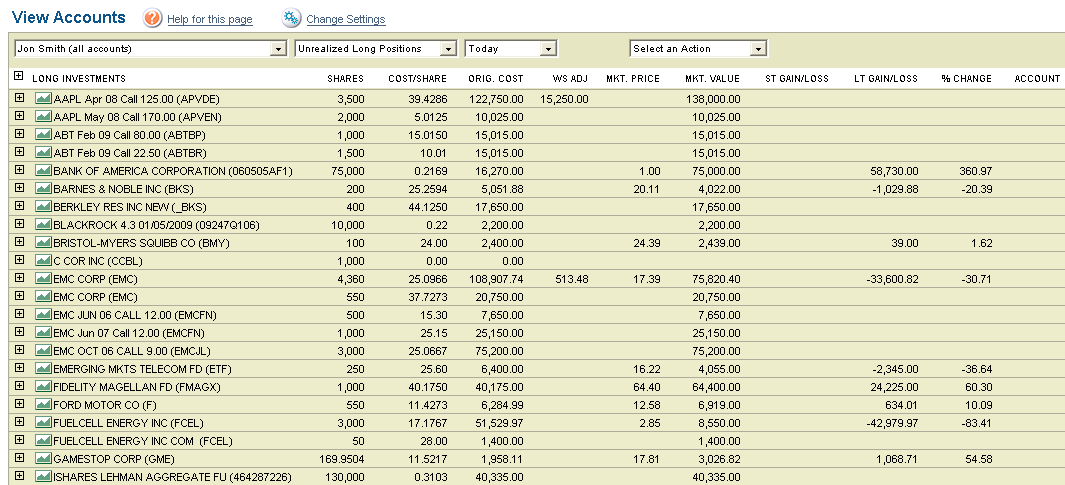
Task: Expand the Fidelity Magellan FD row
Action: tap(19, 386)
